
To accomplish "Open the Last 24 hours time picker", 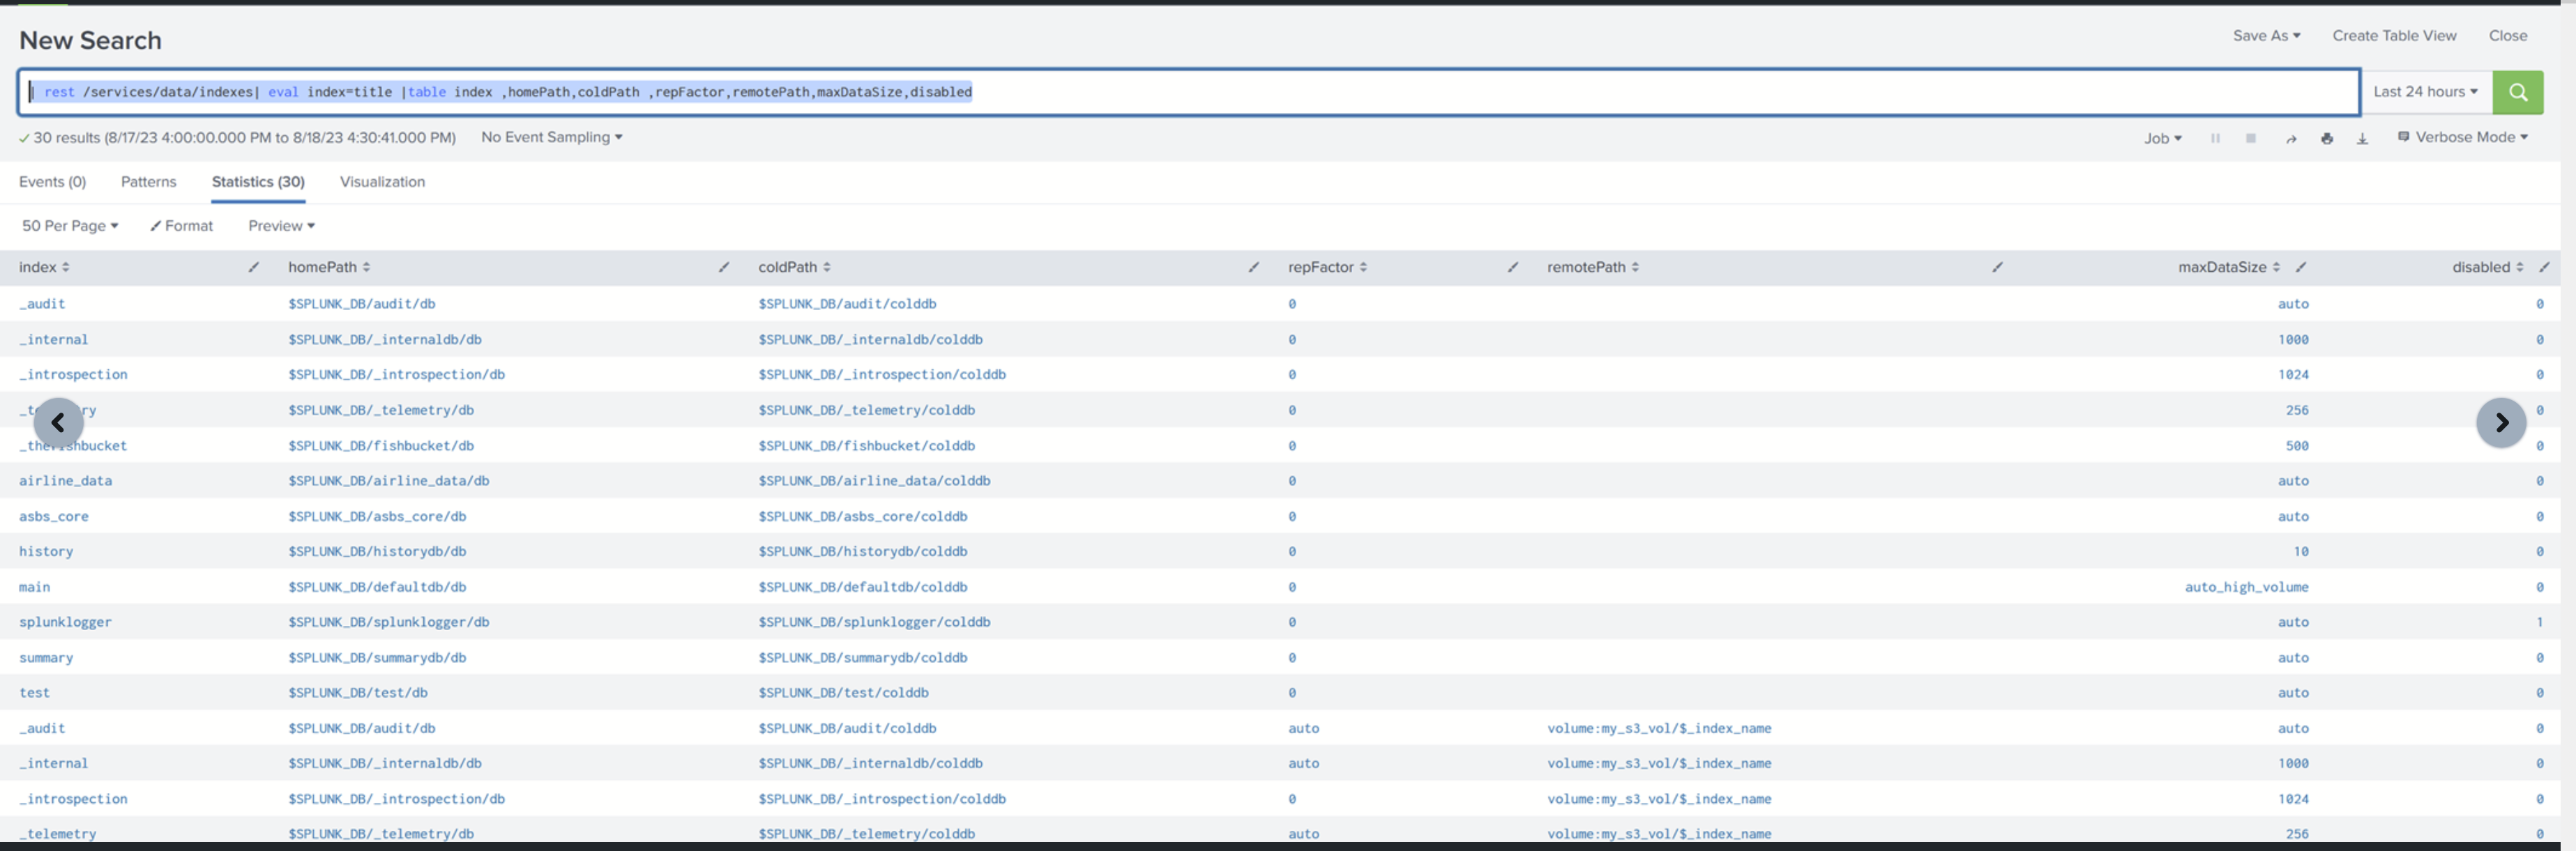I will click(x=2425, y=92).
